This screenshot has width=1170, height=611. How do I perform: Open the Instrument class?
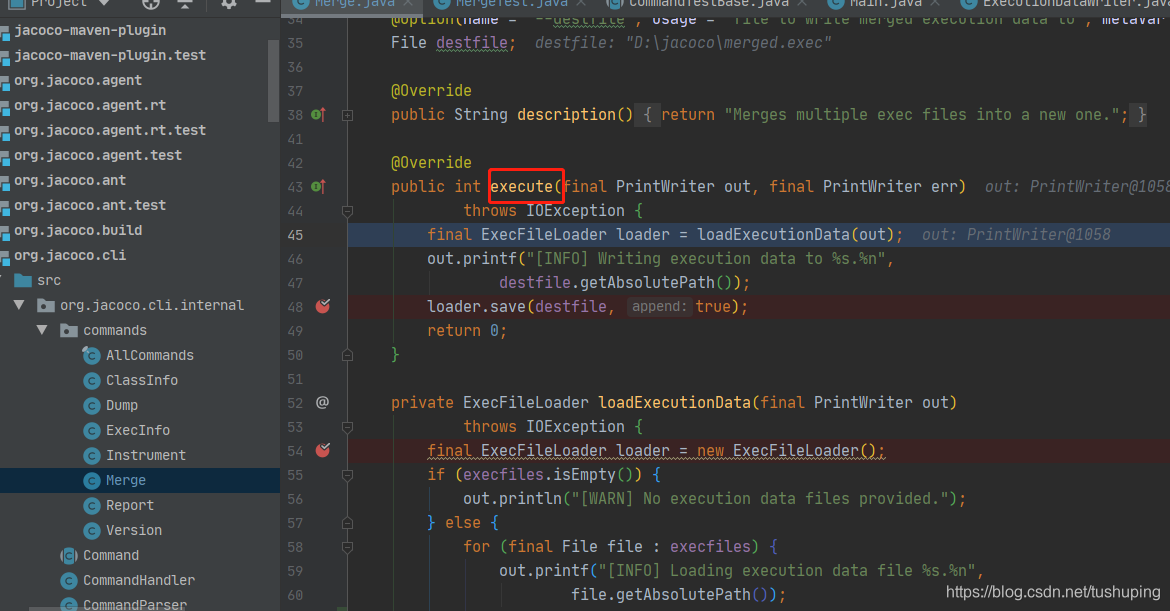(x=146, y=455)
